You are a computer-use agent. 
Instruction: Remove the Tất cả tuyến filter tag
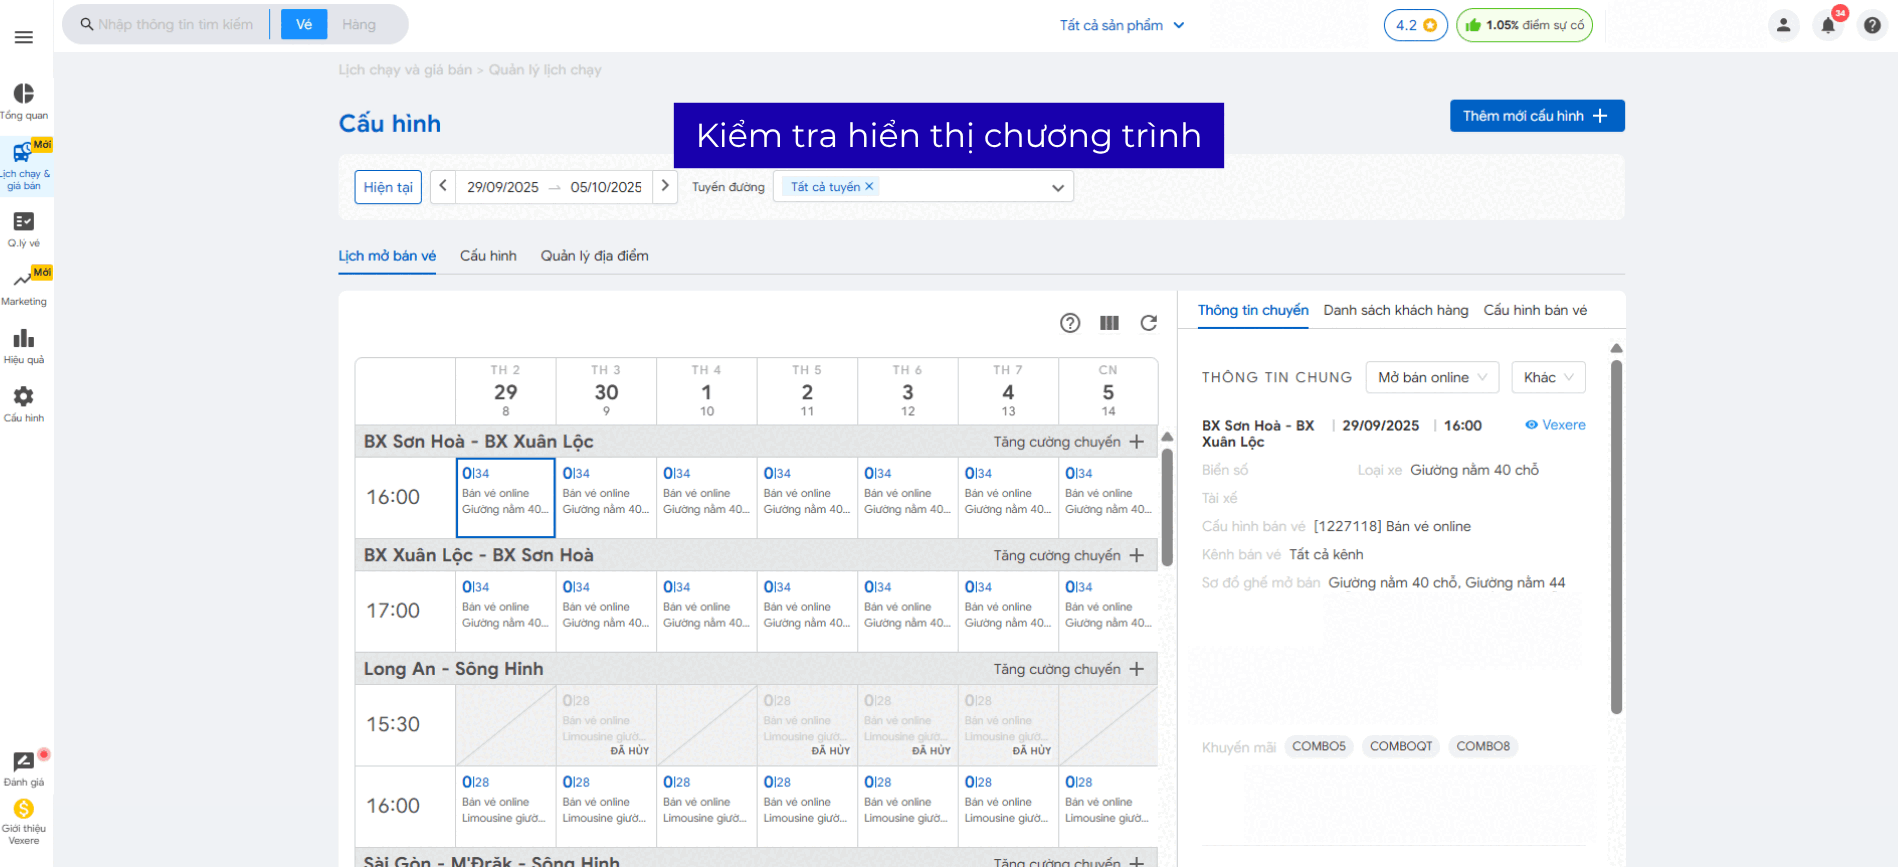[x=869, y=186]
